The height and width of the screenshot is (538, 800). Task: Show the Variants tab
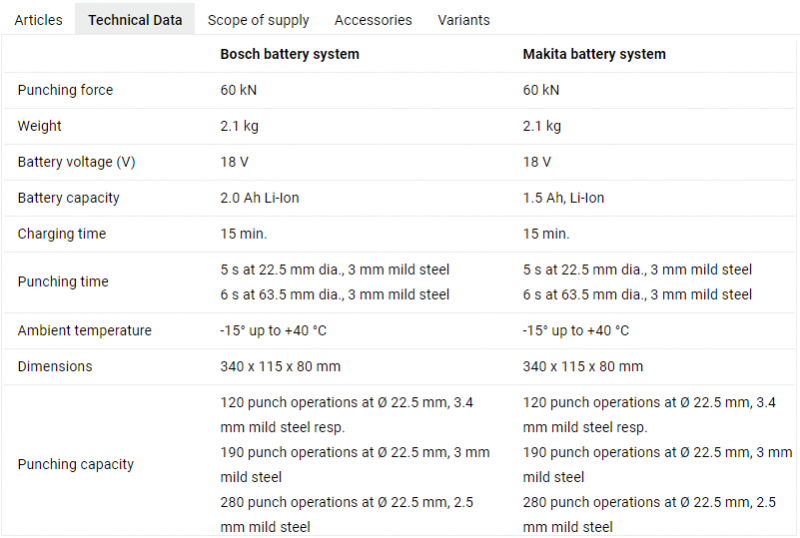point(464,20)
